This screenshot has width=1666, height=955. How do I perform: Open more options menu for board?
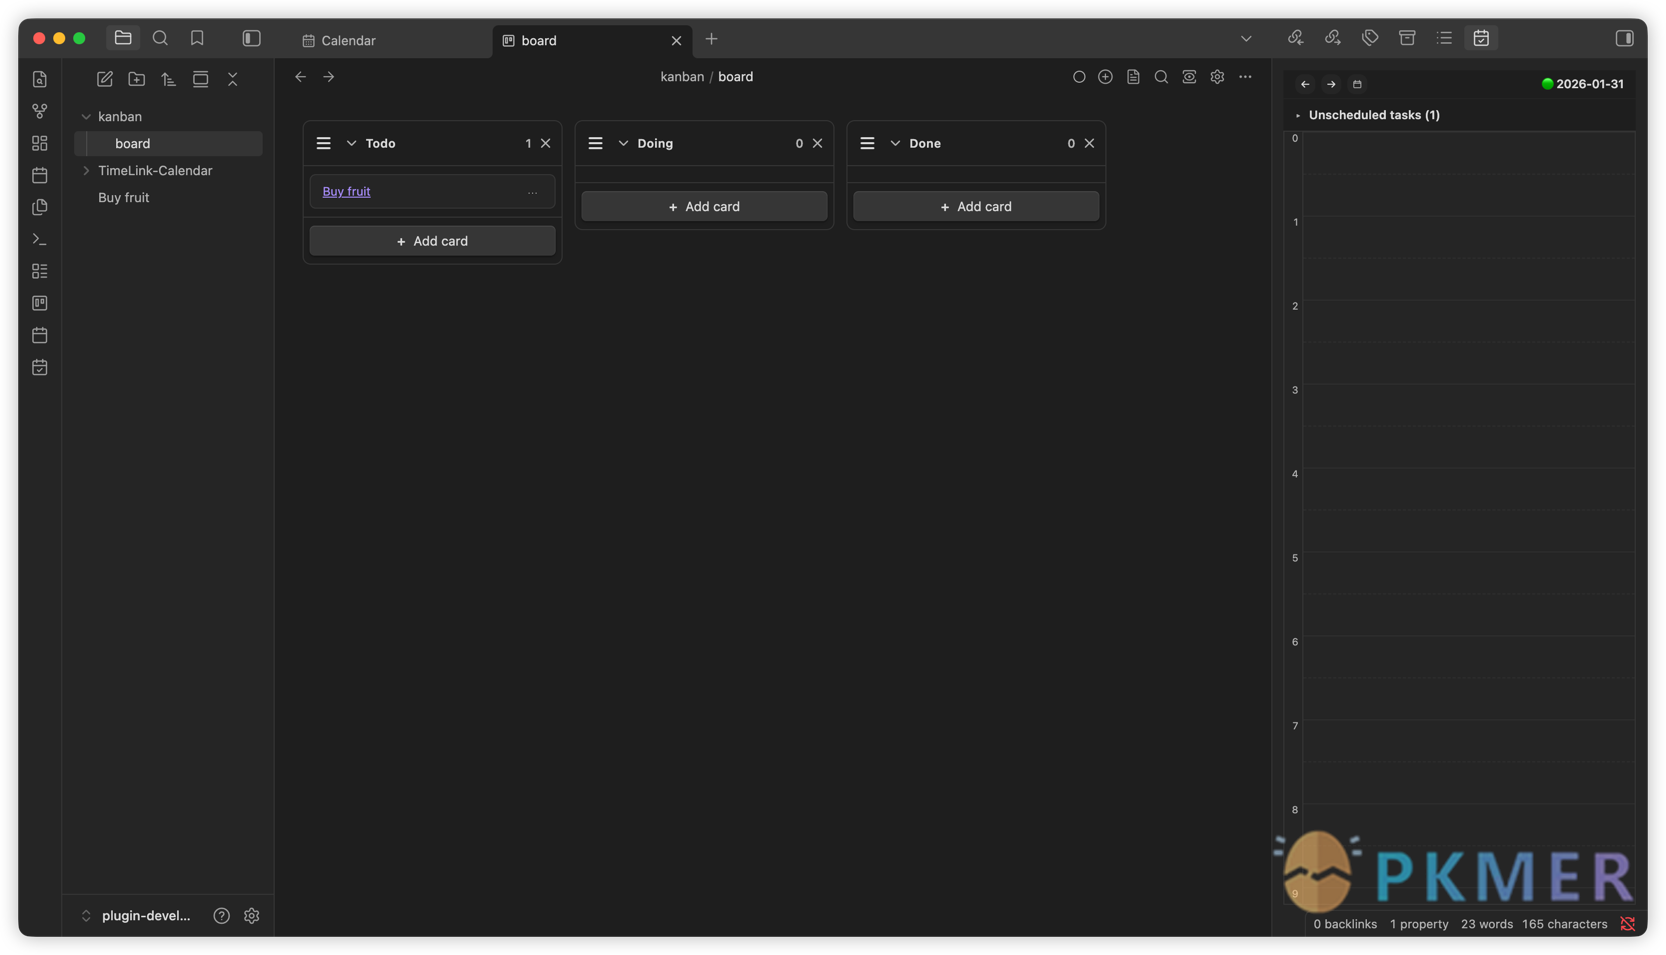1245,77
